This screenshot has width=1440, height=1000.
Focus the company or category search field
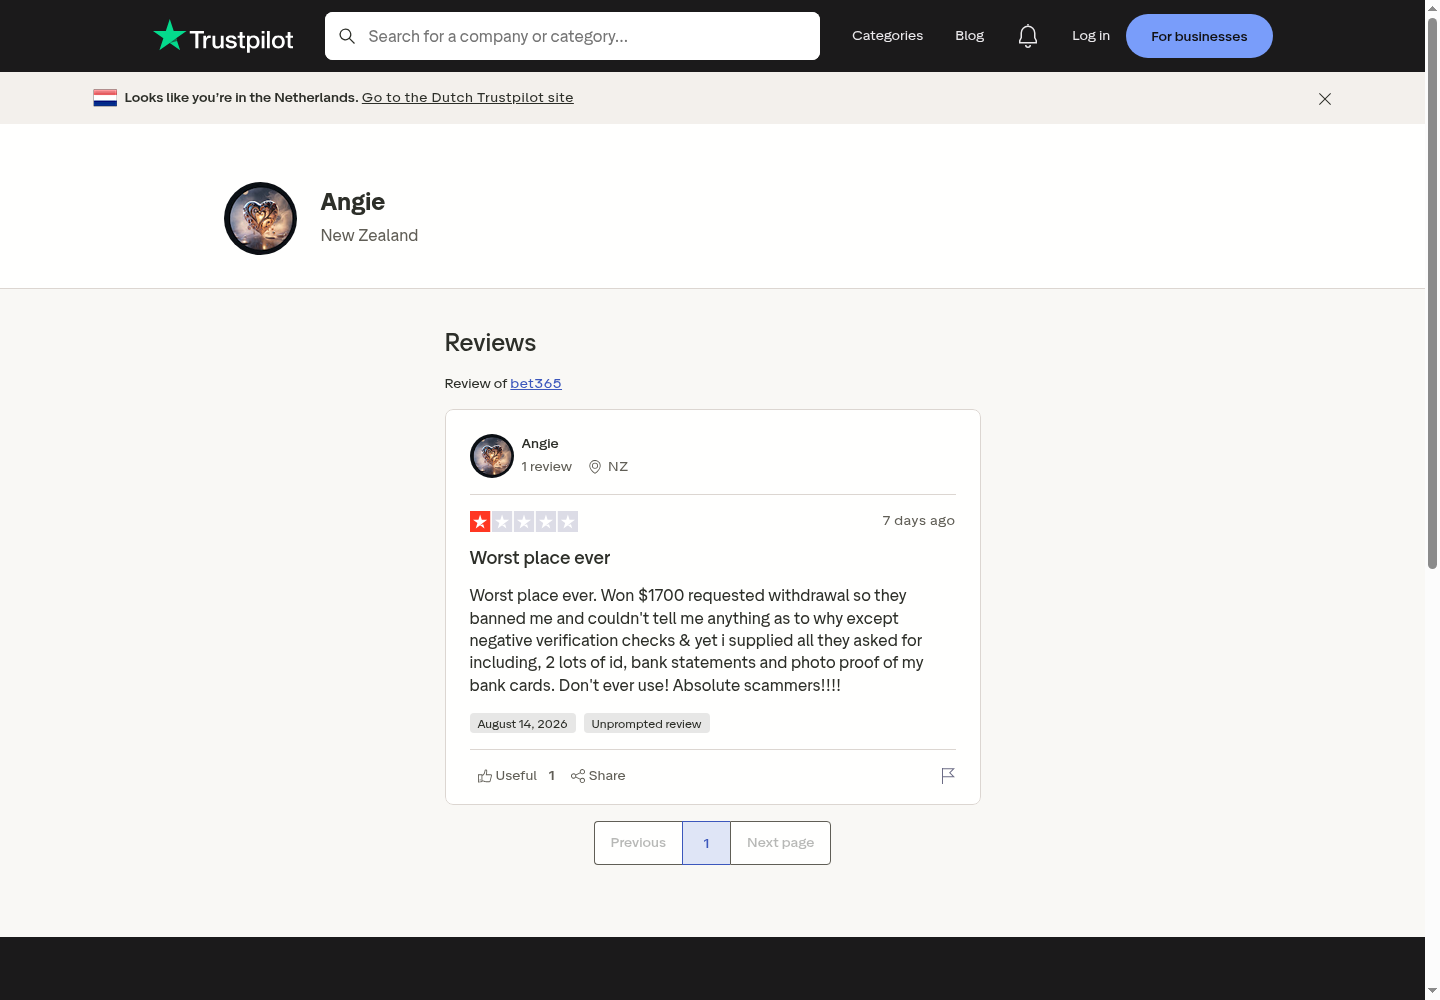(572, 36)
